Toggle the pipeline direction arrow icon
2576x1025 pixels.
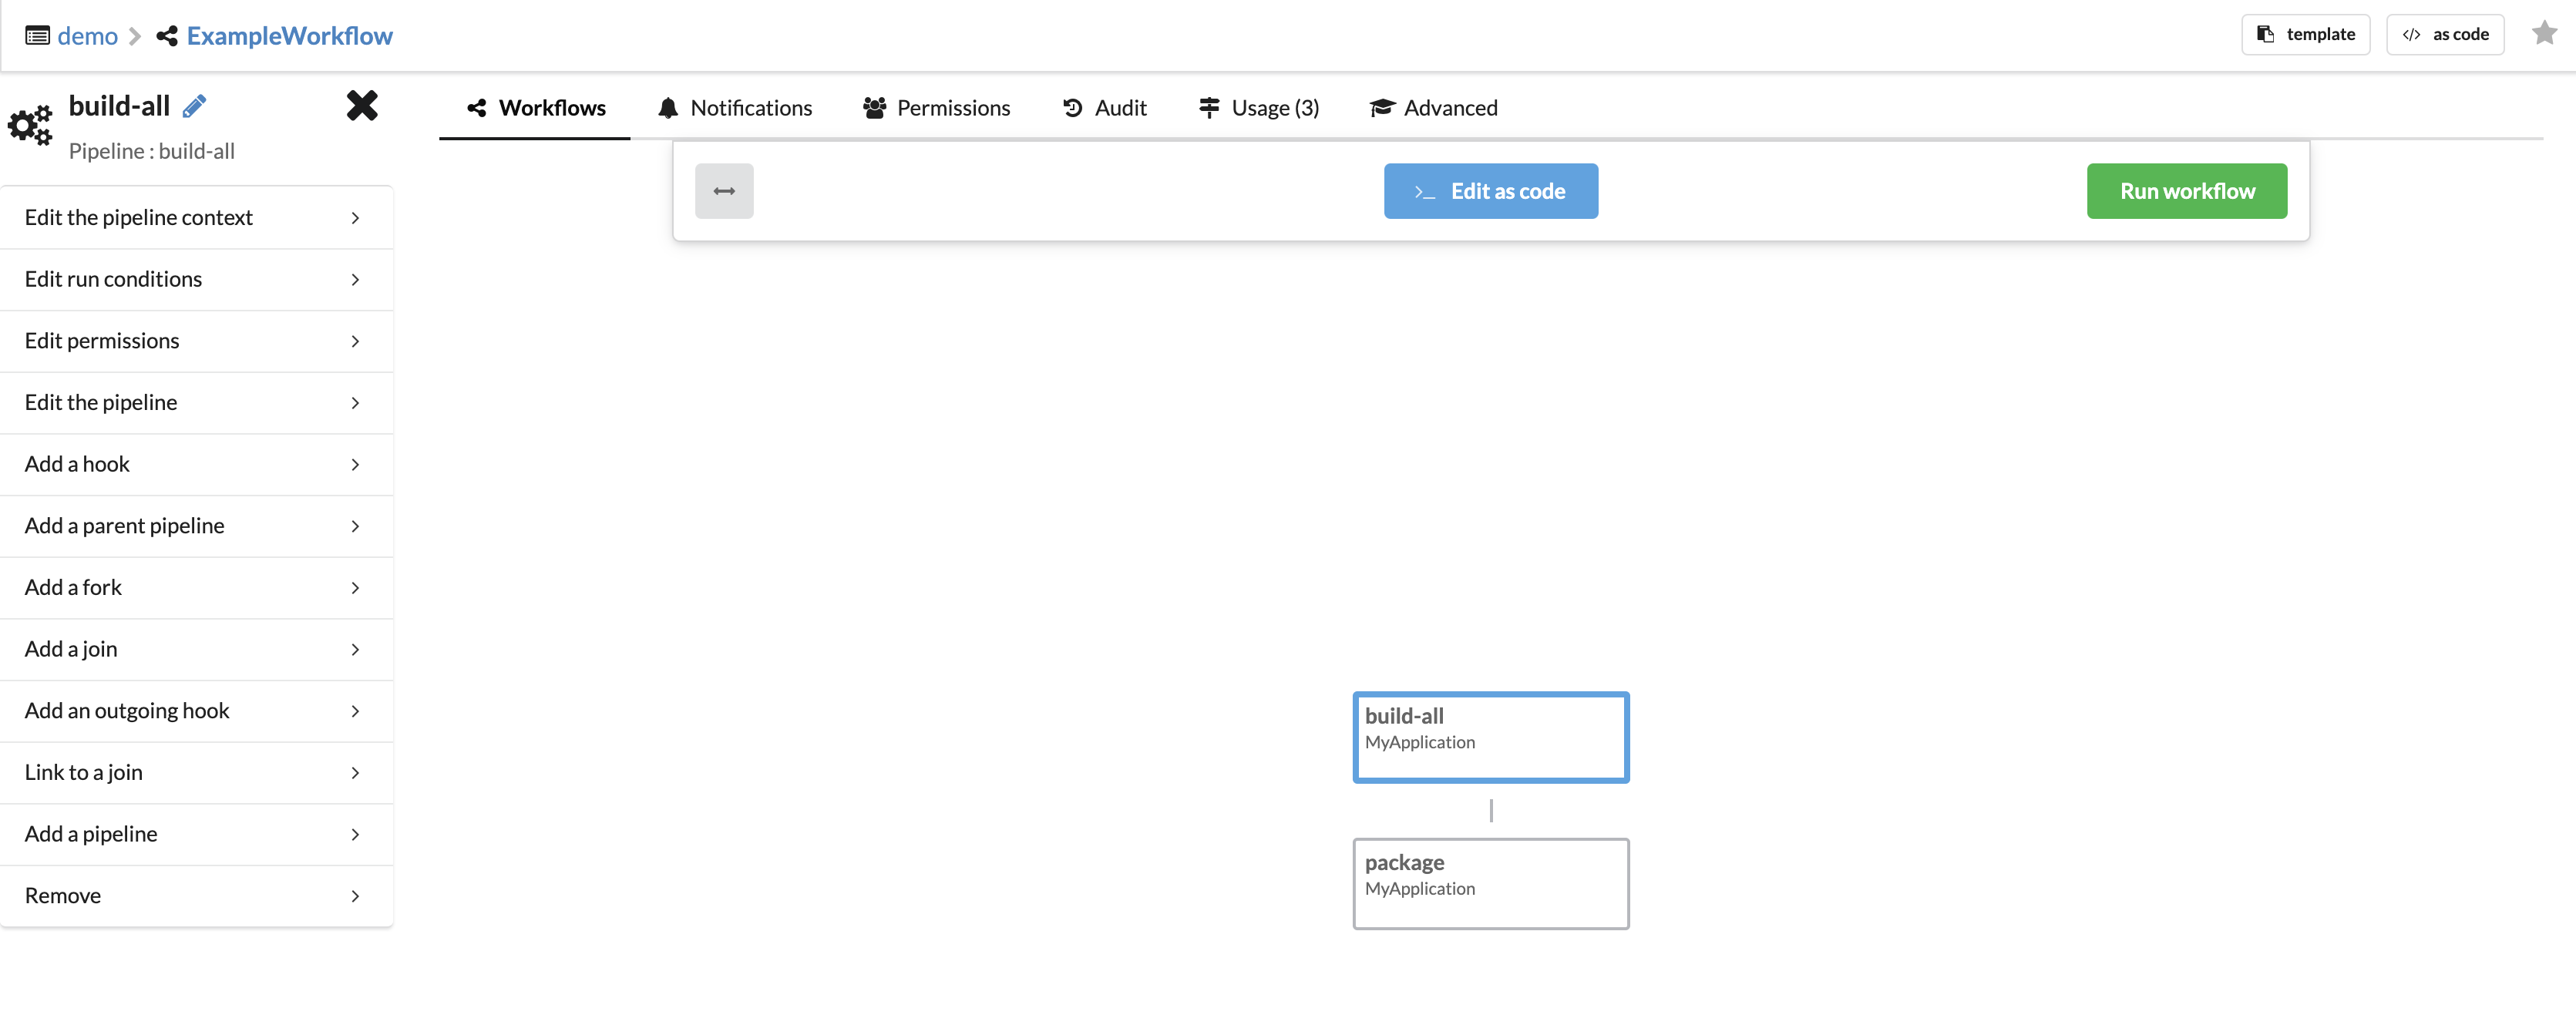pos(725,190)
